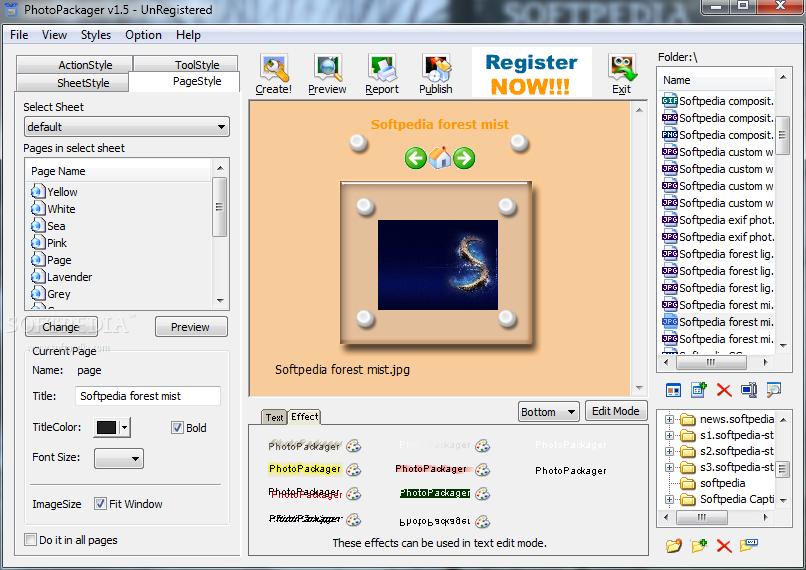The image size is (806, 570).
Task: Click the red X delete icon below the file list
Action: click(x=724, y=390)
